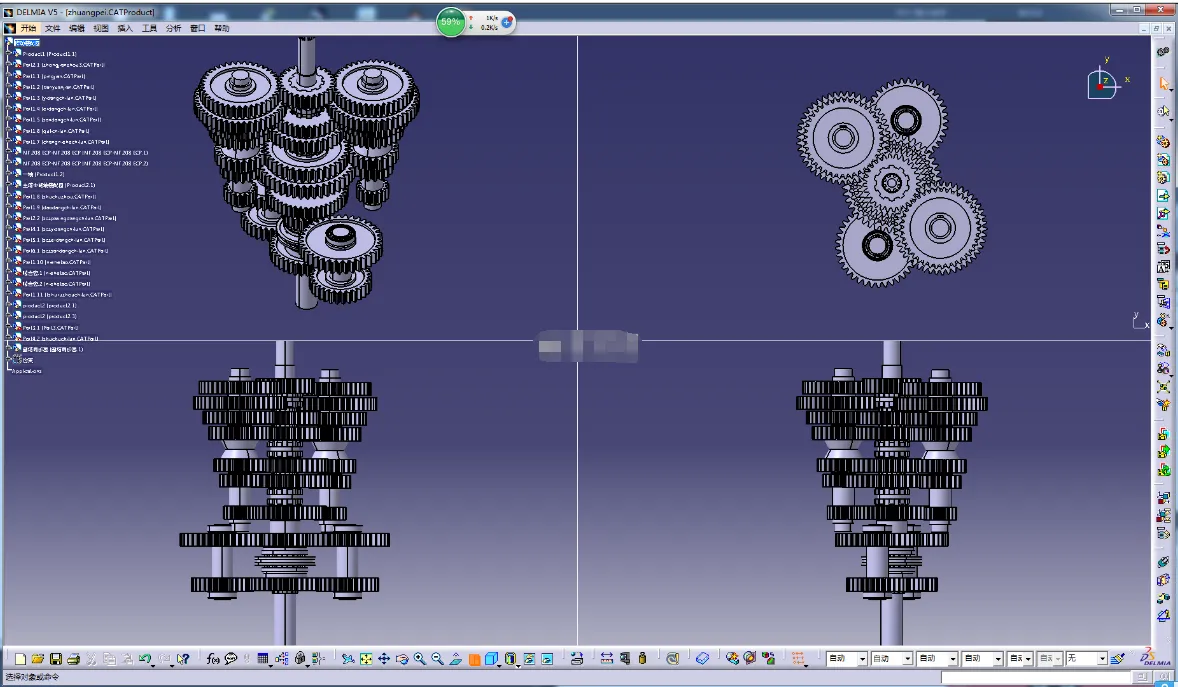Pick the Select arrow in right toolbar
The width and height of the screenshot is (1178, 687).
click(x=1164, y=83)
